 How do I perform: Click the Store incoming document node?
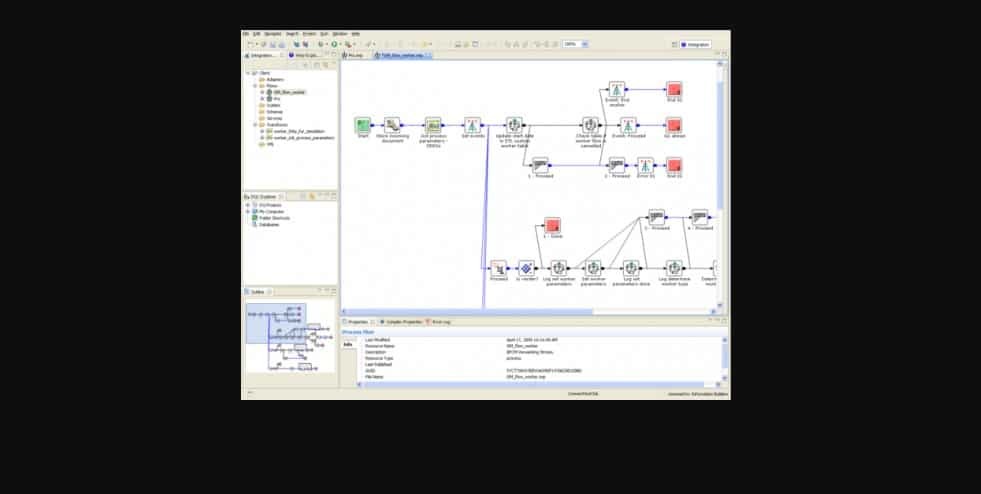coord(392,126)
